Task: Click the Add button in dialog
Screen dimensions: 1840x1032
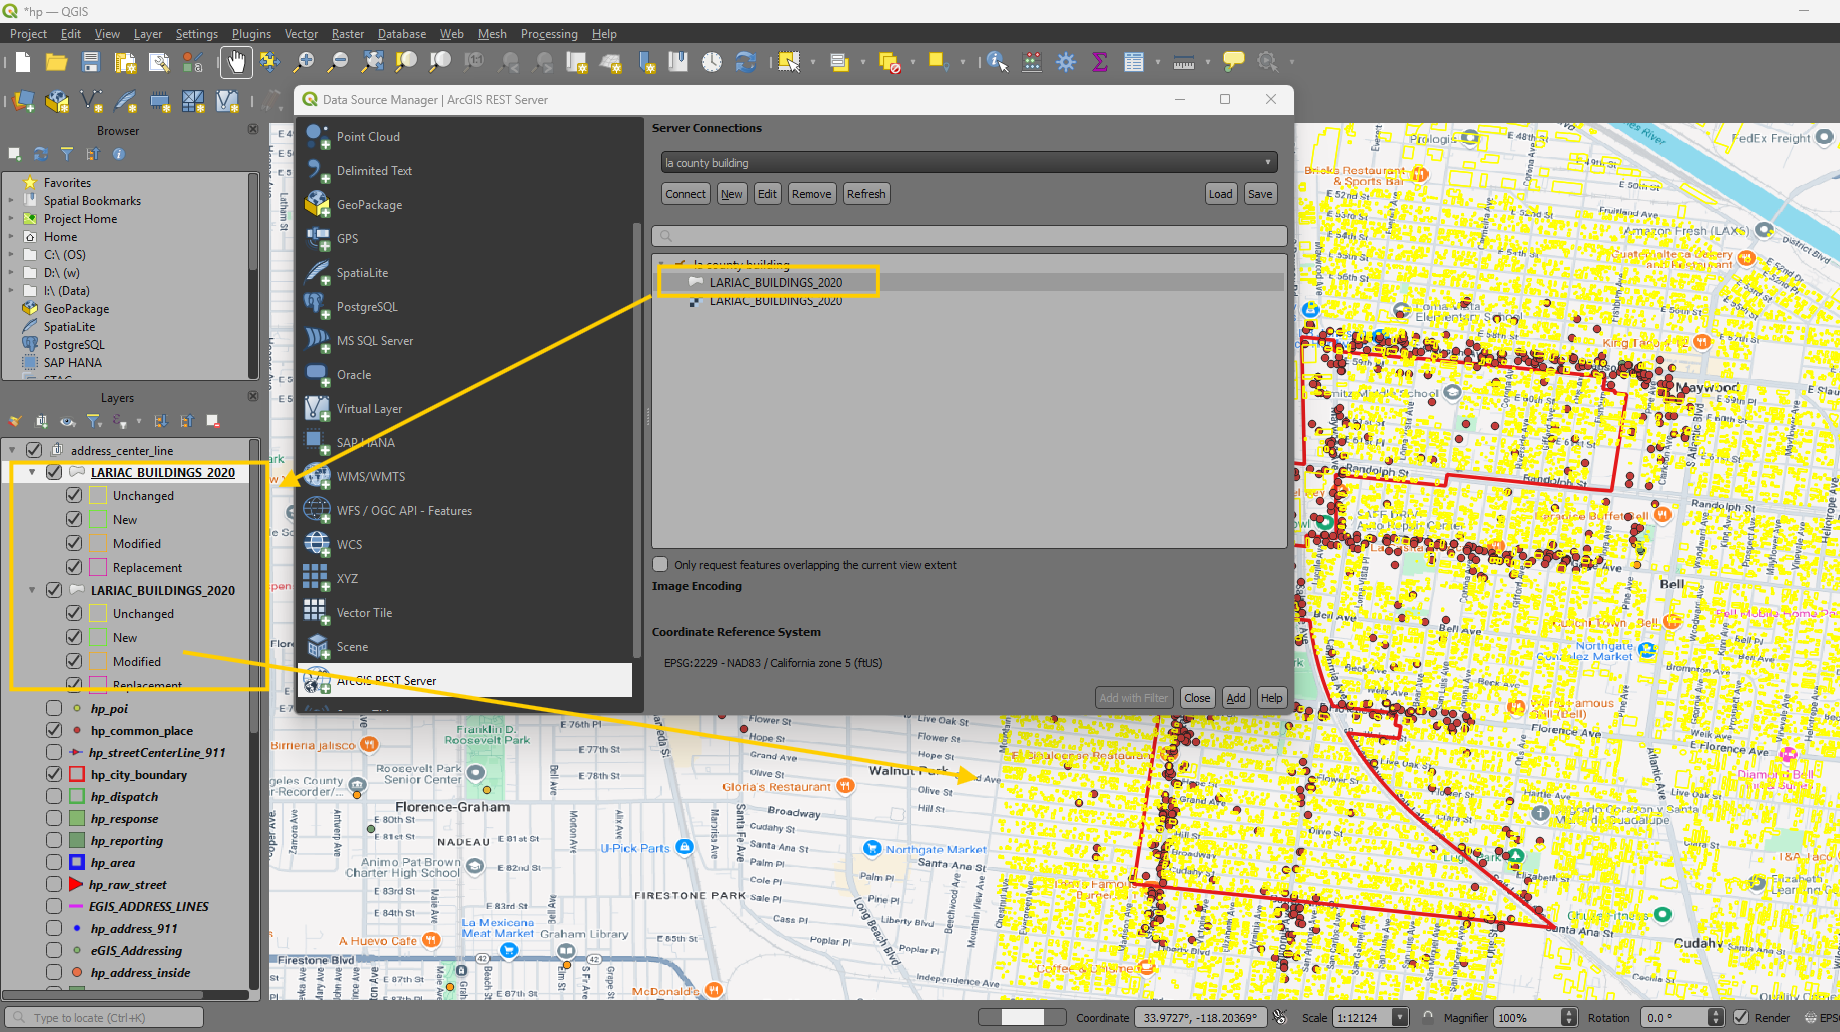Action: [1236, 698]
